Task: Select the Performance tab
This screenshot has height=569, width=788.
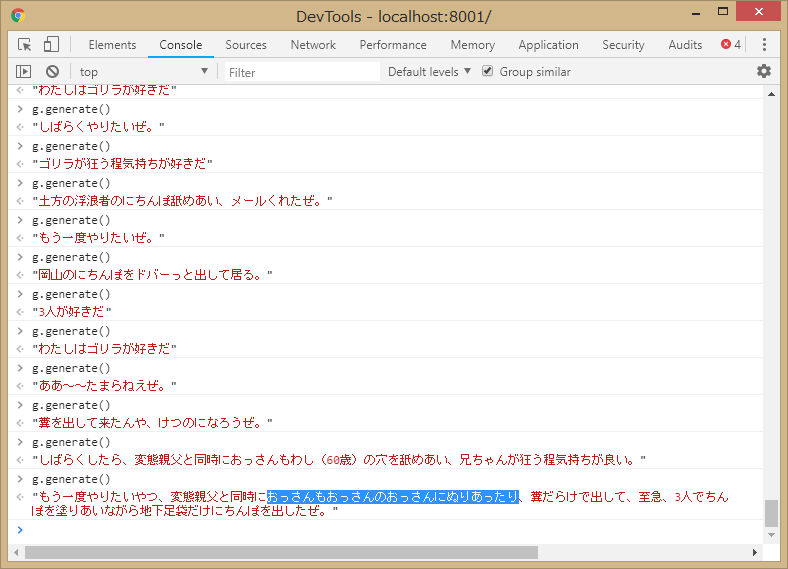Action: pos(393,45)
